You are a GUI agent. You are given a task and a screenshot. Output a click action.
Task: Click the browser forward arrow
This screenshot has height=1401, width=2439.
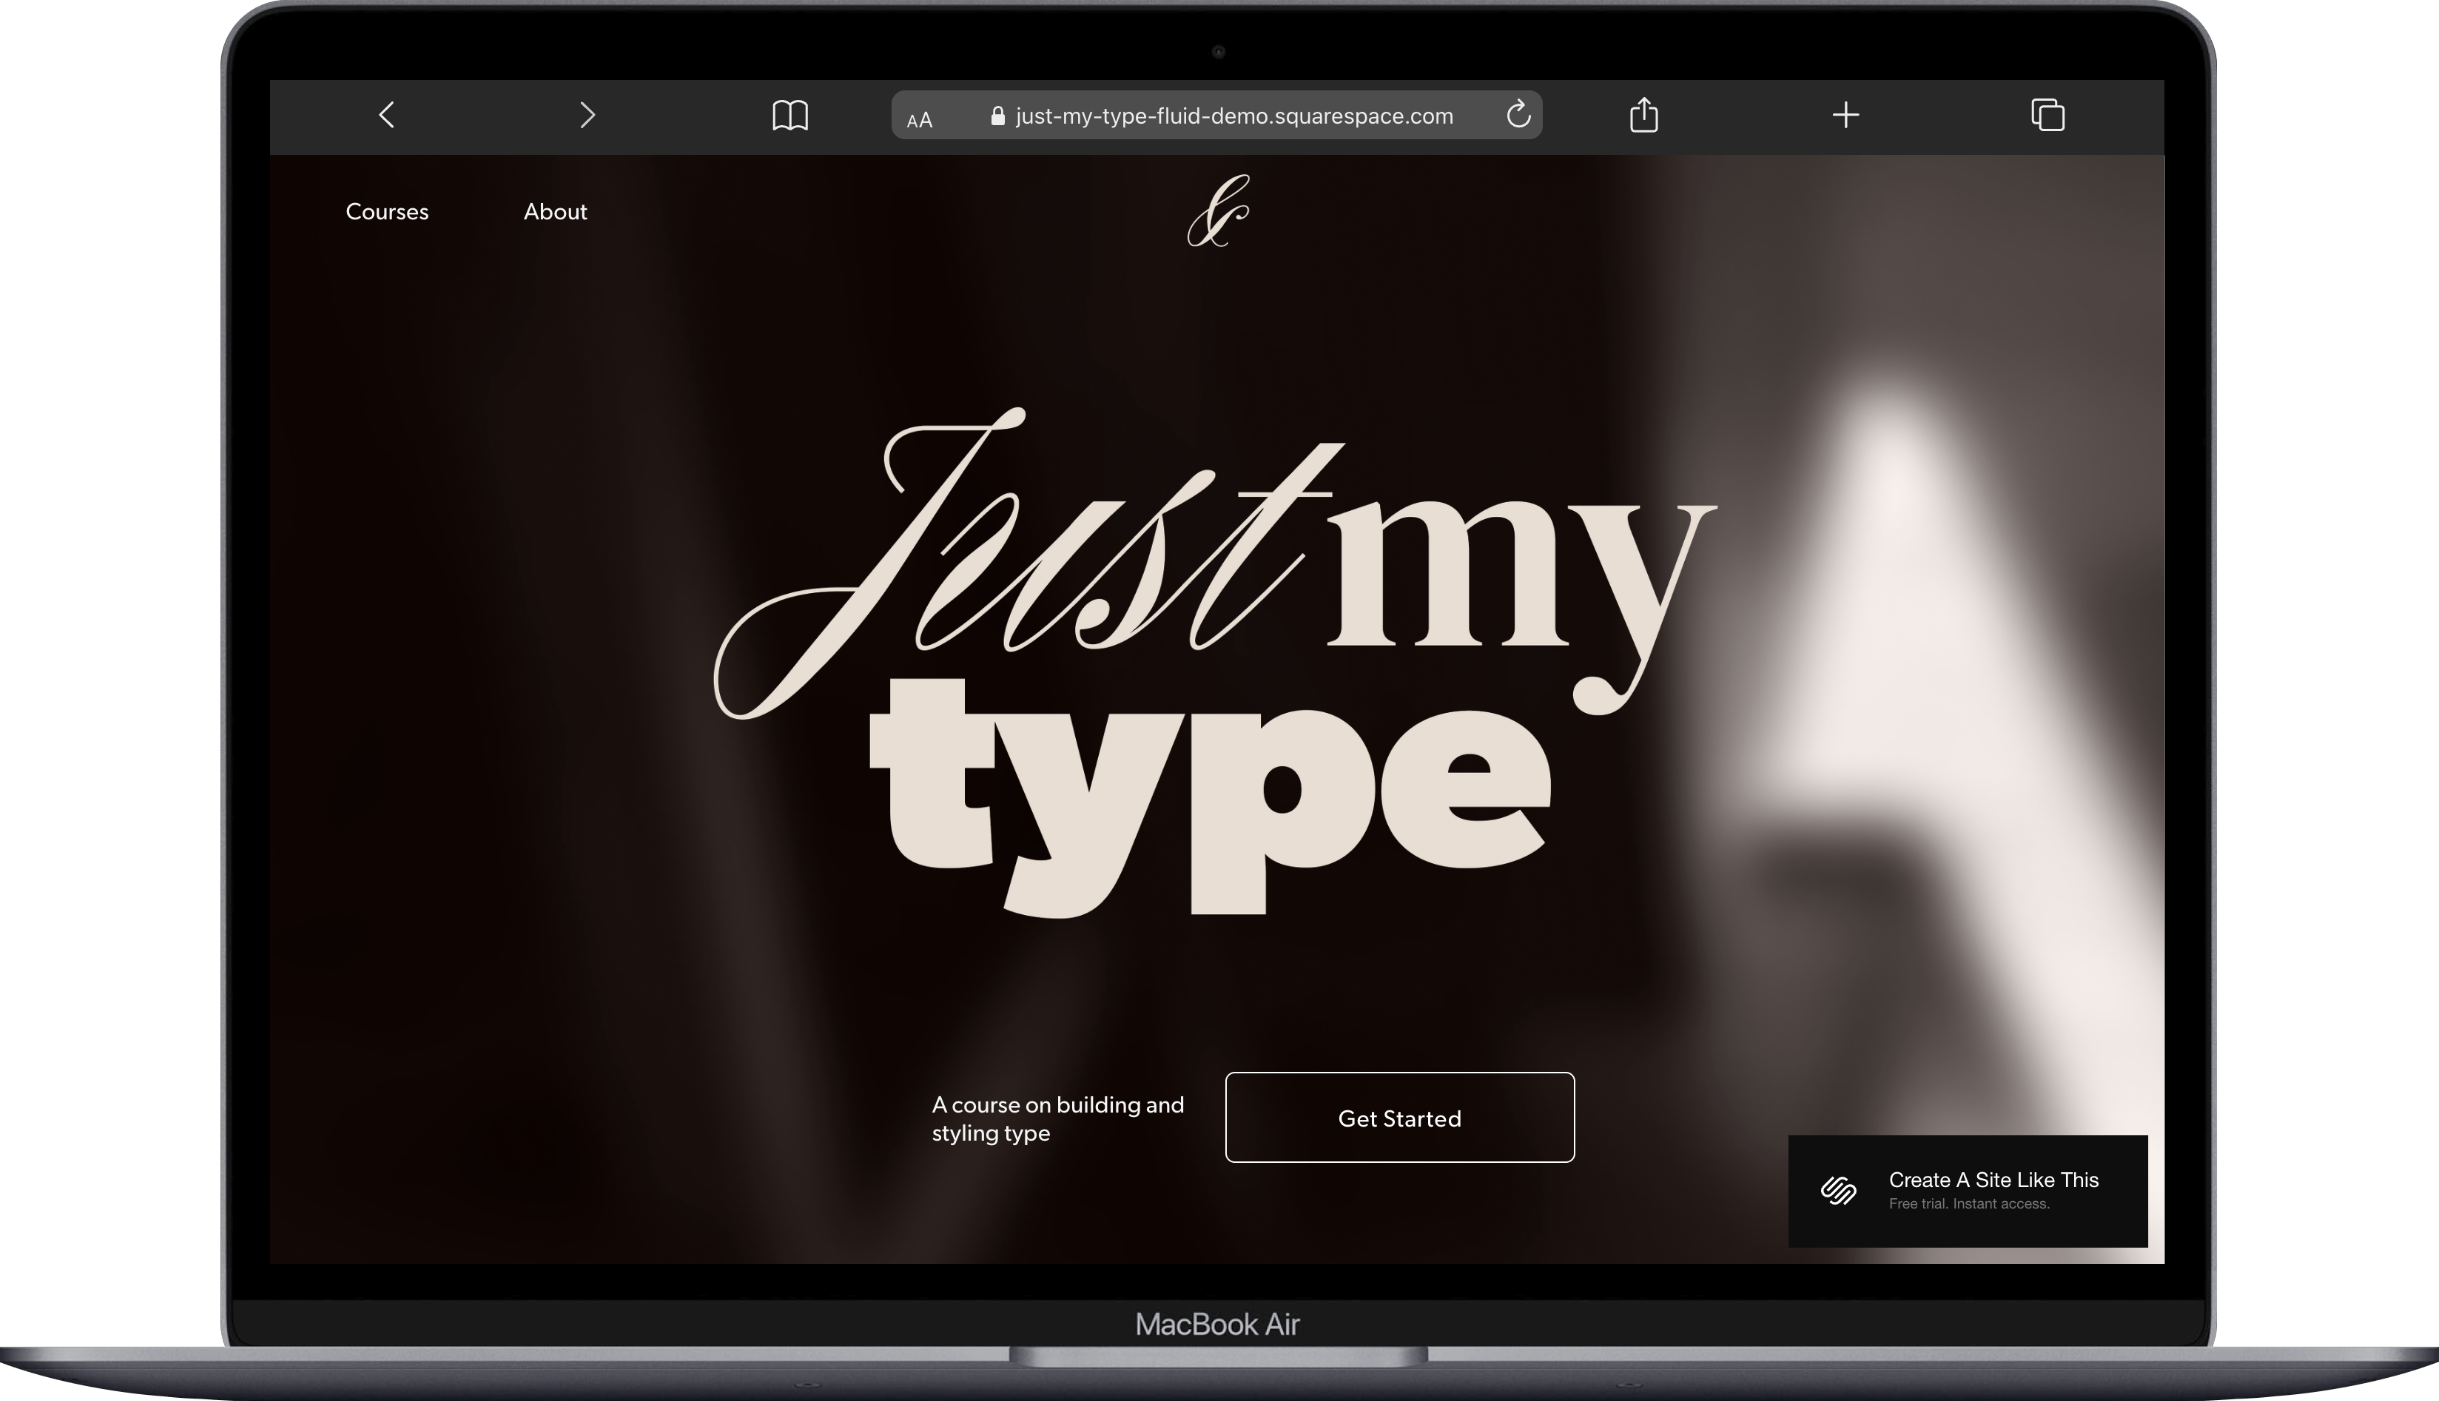[587, 115]
